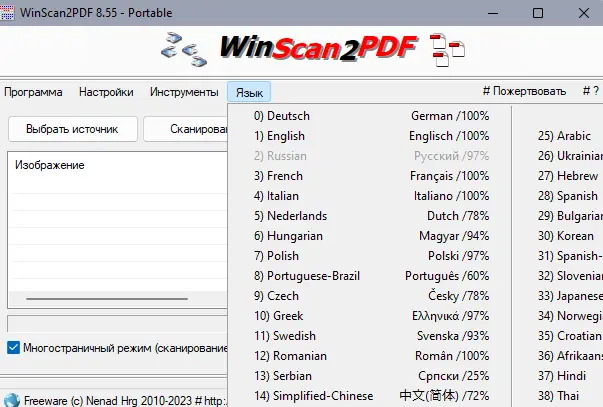
Task: Click the Сканировать scan button
Action: (x=186, y=129)
